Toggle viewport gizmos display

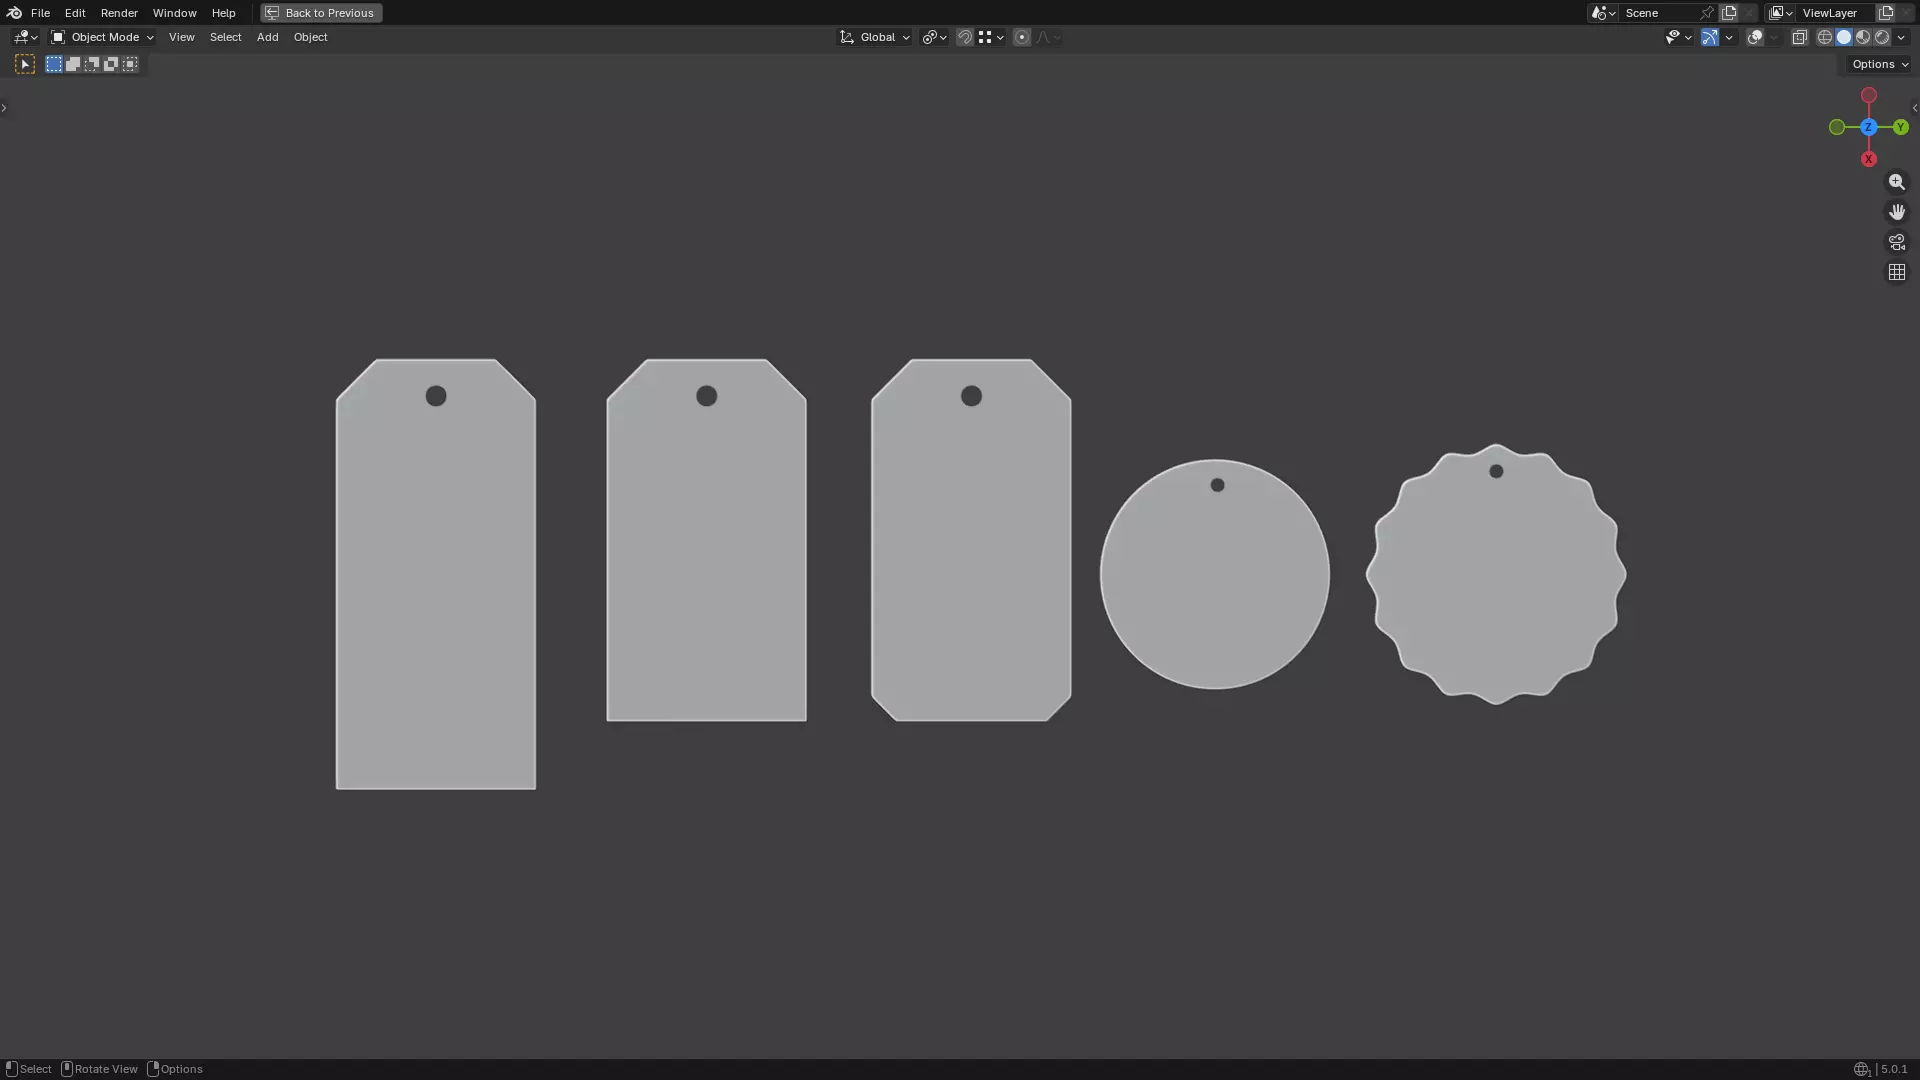(1710, 37)
